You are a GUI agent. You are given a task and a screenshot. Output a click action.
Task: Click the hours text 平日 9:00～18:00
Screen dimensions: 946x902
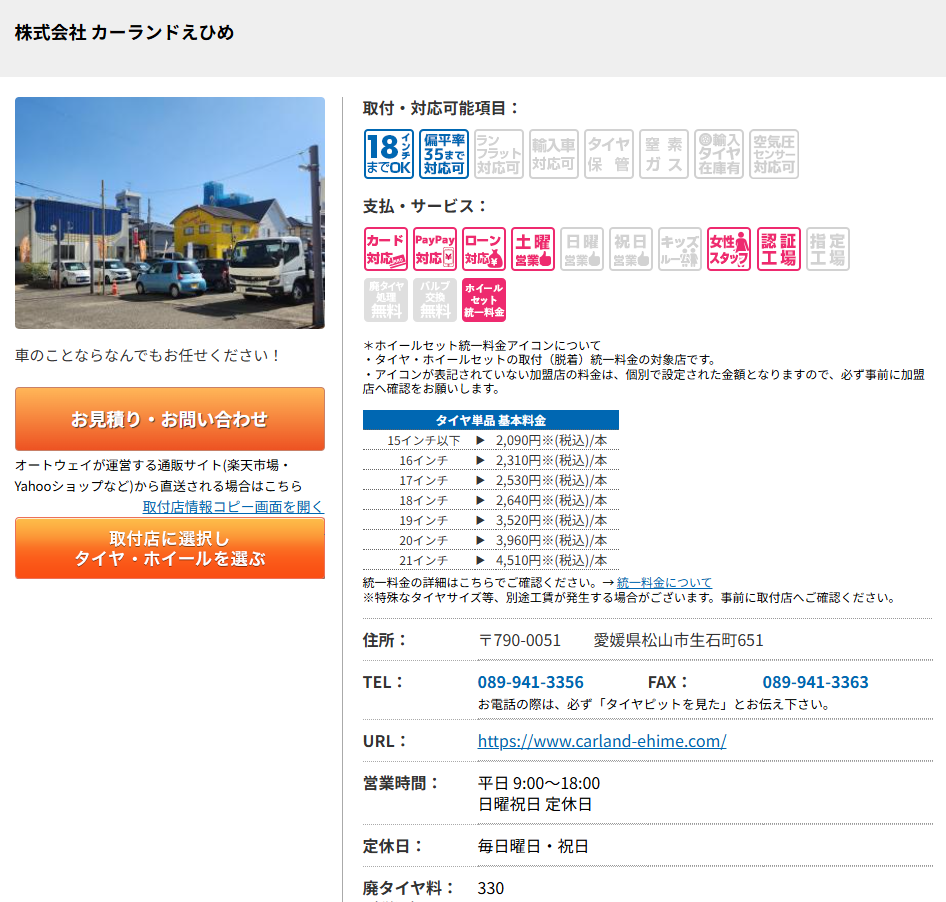tap(539, 783)
